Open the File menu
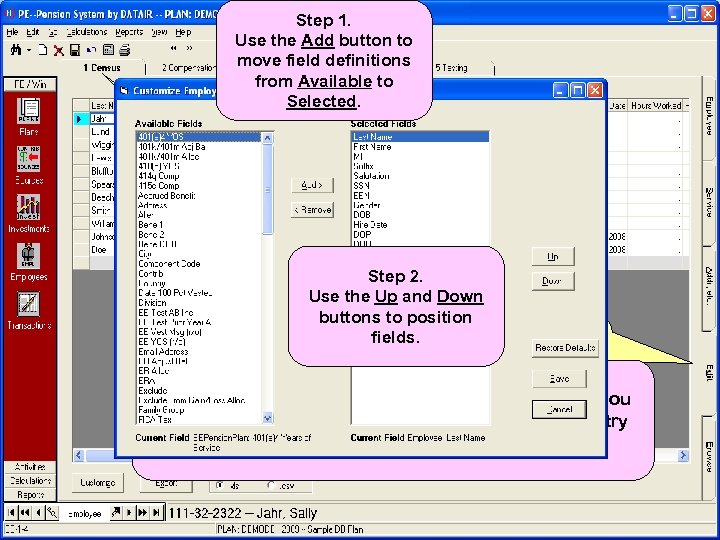 point(12,32)
